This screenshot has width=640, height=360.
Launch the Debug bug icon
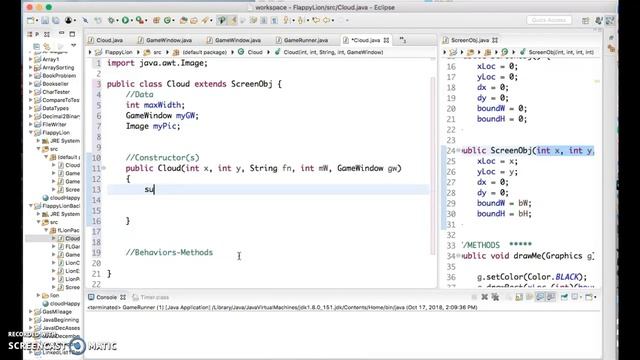pos(111,20)
